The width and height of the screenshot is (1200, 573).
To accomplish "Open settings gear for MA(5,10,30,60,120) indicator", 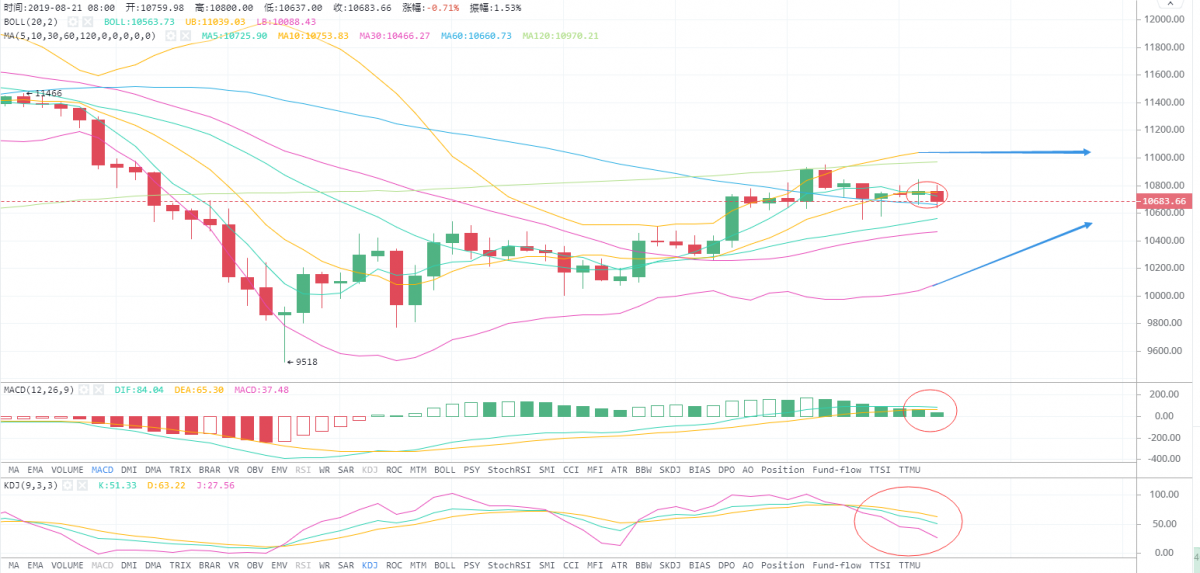I will tap(171, 35).
